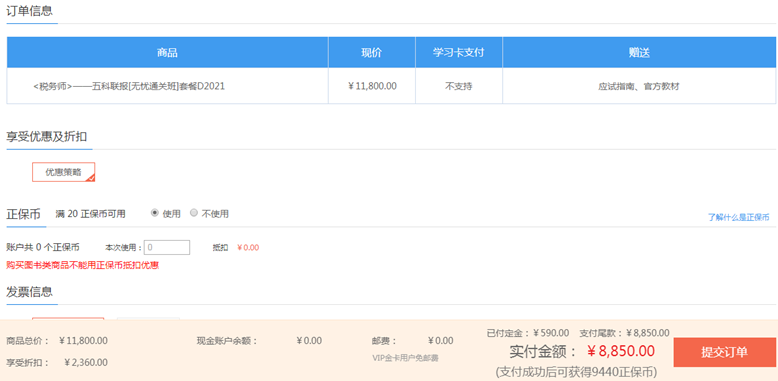Screen dimensions: 778x381
Task: Open the 了解什么是正保币 link
Action: (738, 217)
